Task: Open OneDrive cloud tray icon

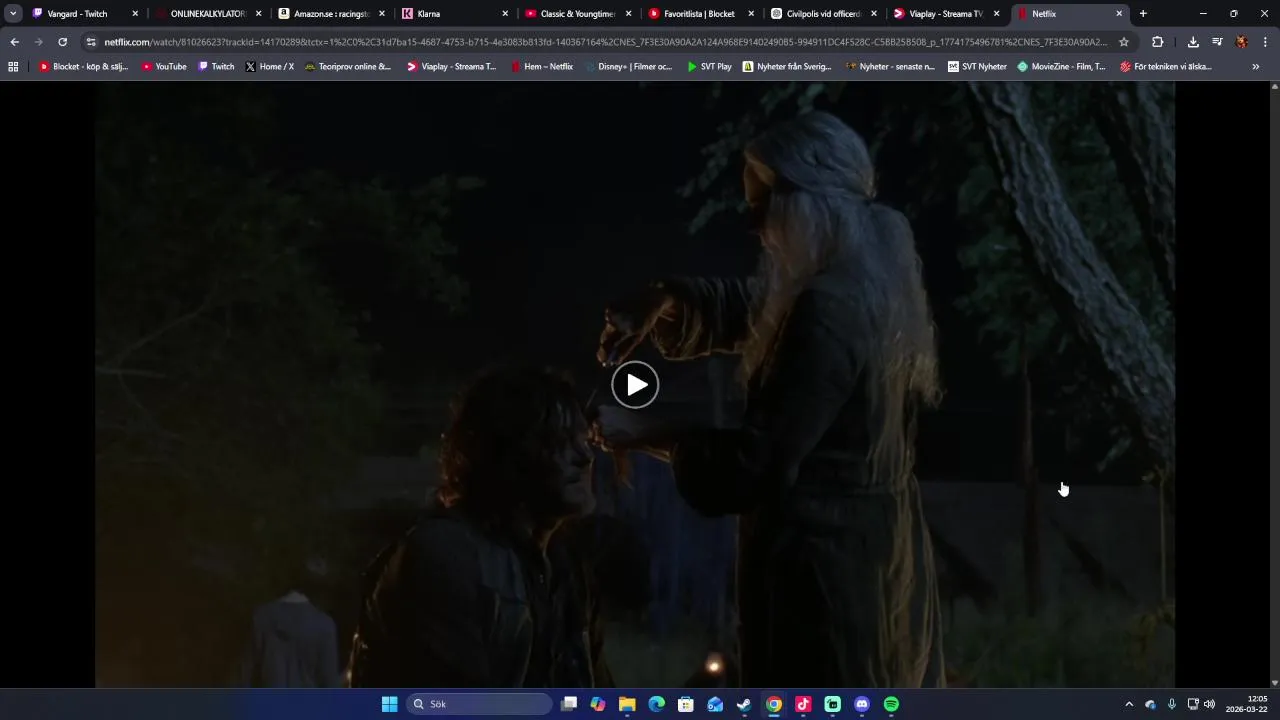Action: (x=1150, y=704)
